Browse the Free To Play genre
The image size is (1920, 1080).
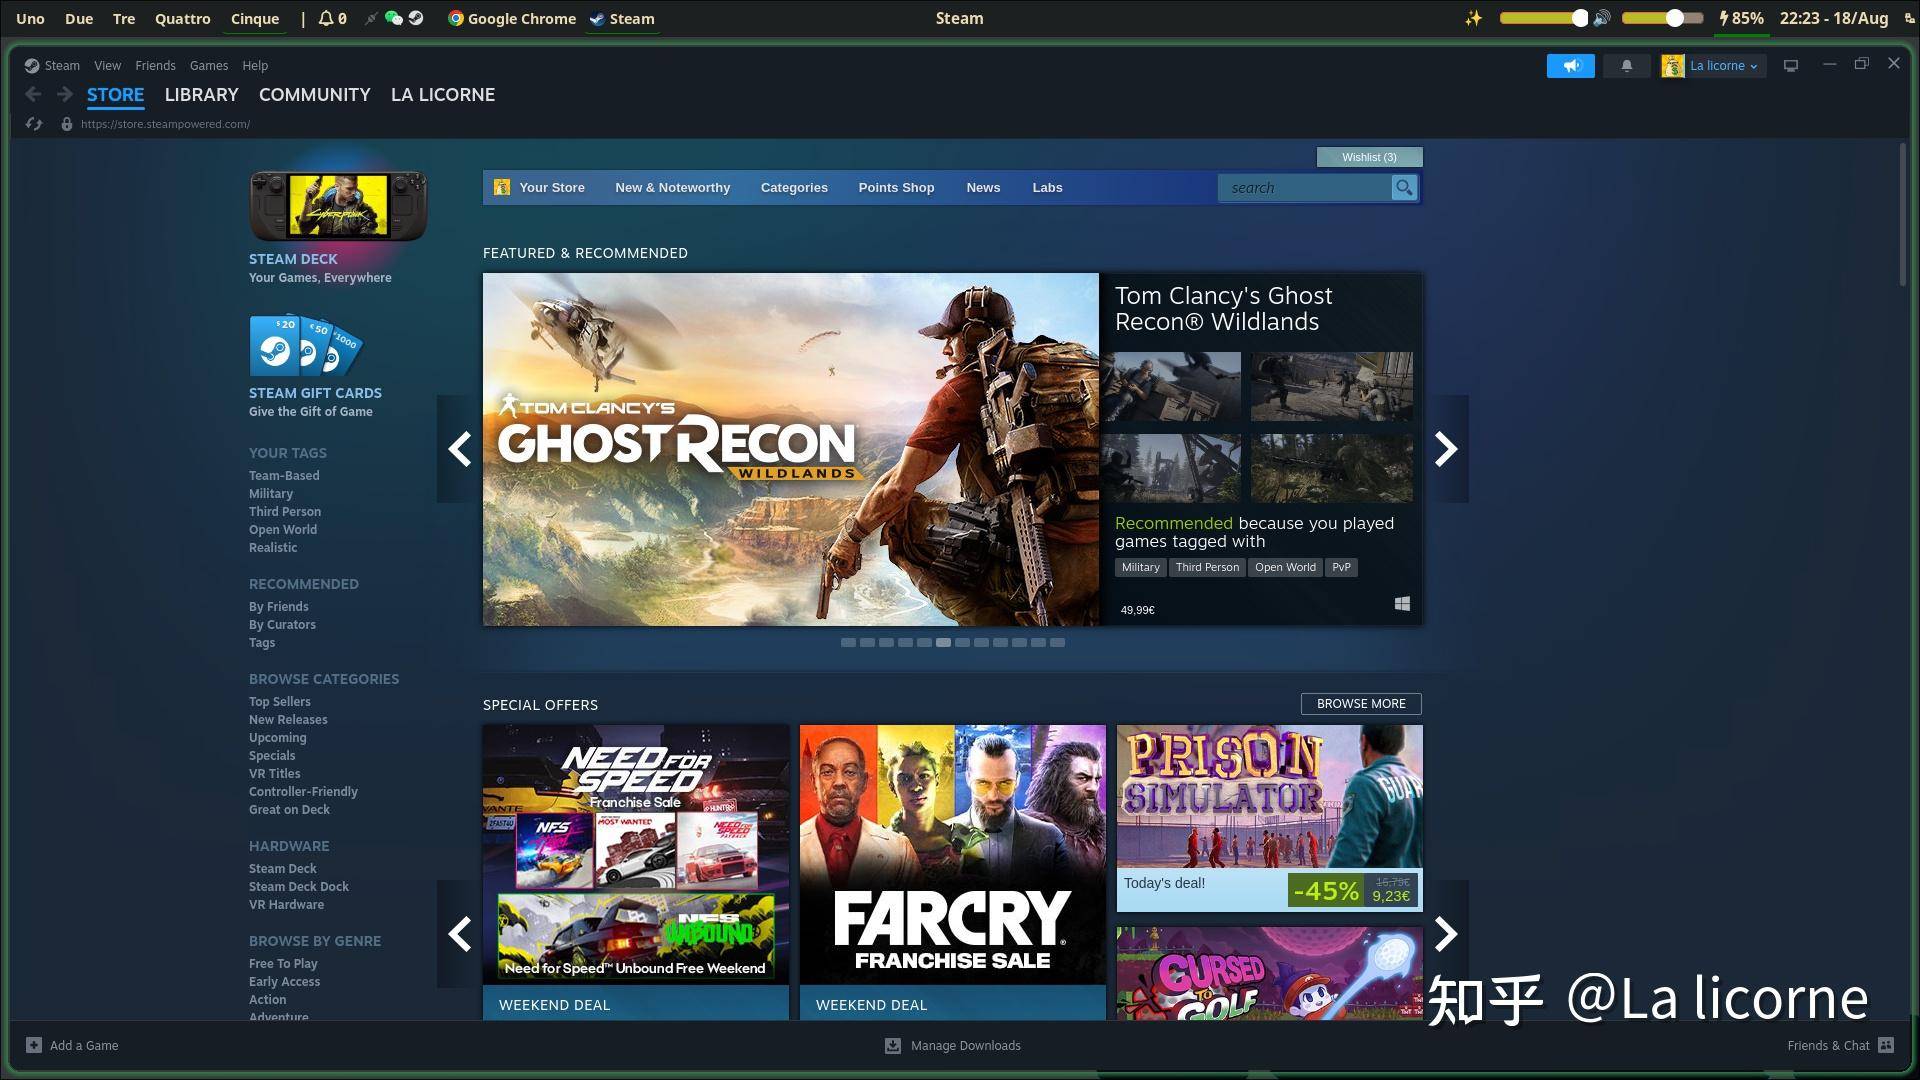[x=283, y=964]
